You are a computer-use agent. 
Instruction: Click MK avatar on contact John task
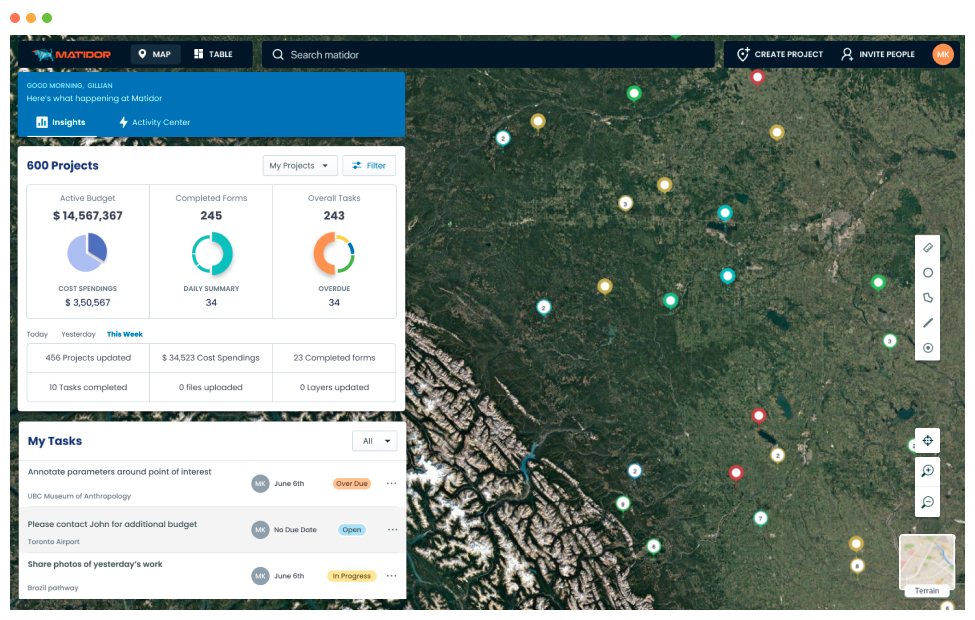[x=260, y=530]
